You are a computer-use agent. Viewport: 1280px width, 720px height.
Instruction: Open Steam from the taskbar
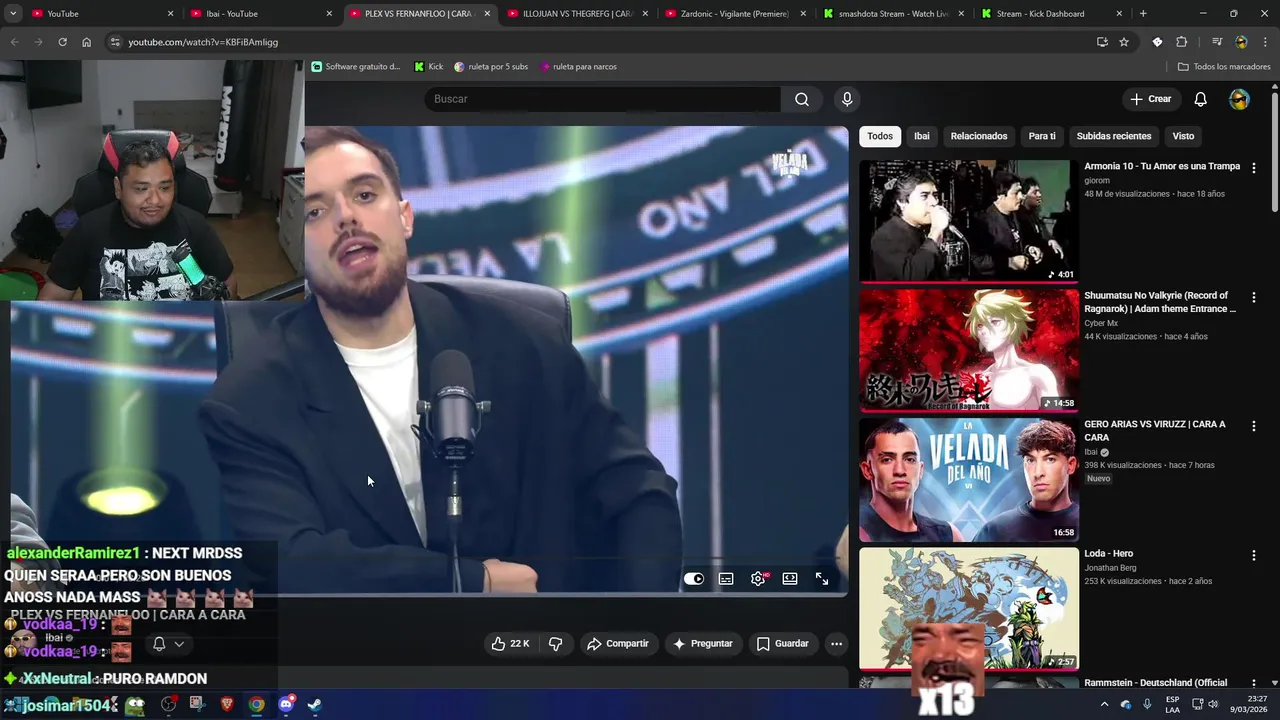click(x=314, y=704)
